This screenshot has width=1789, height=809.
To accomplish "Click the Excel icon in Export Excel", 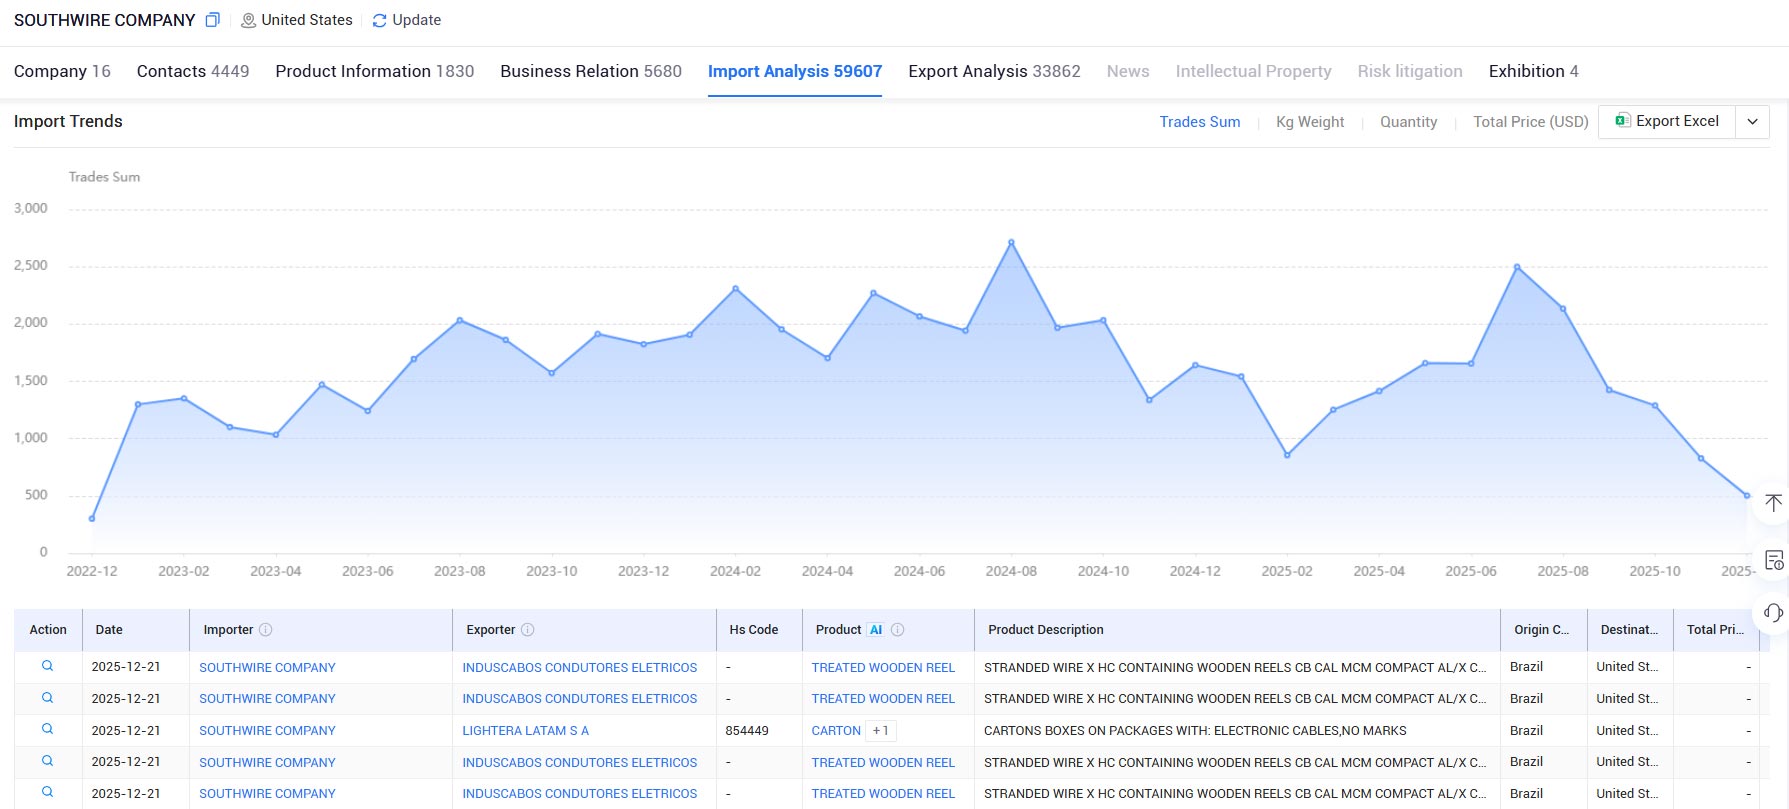I will click(x=1622, y=121).
